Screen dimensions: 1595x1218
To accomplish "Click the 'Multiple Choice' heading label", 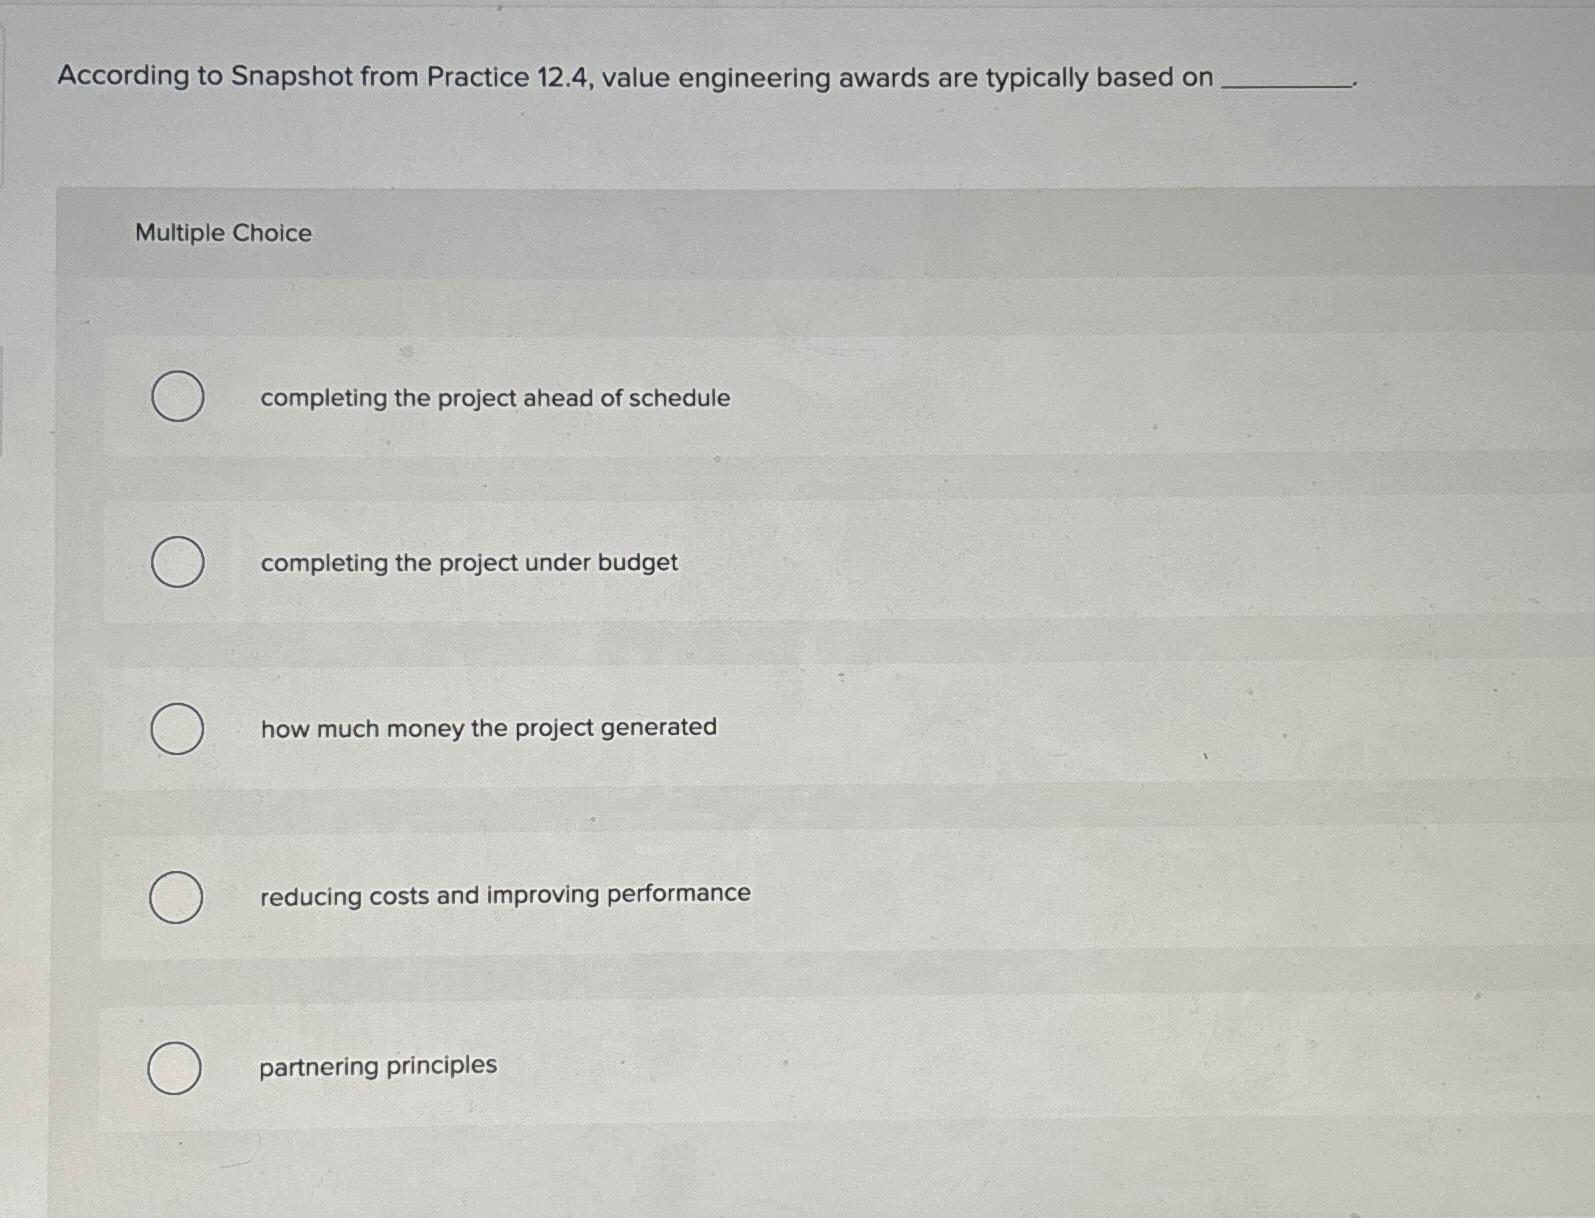I will (222, 233).
